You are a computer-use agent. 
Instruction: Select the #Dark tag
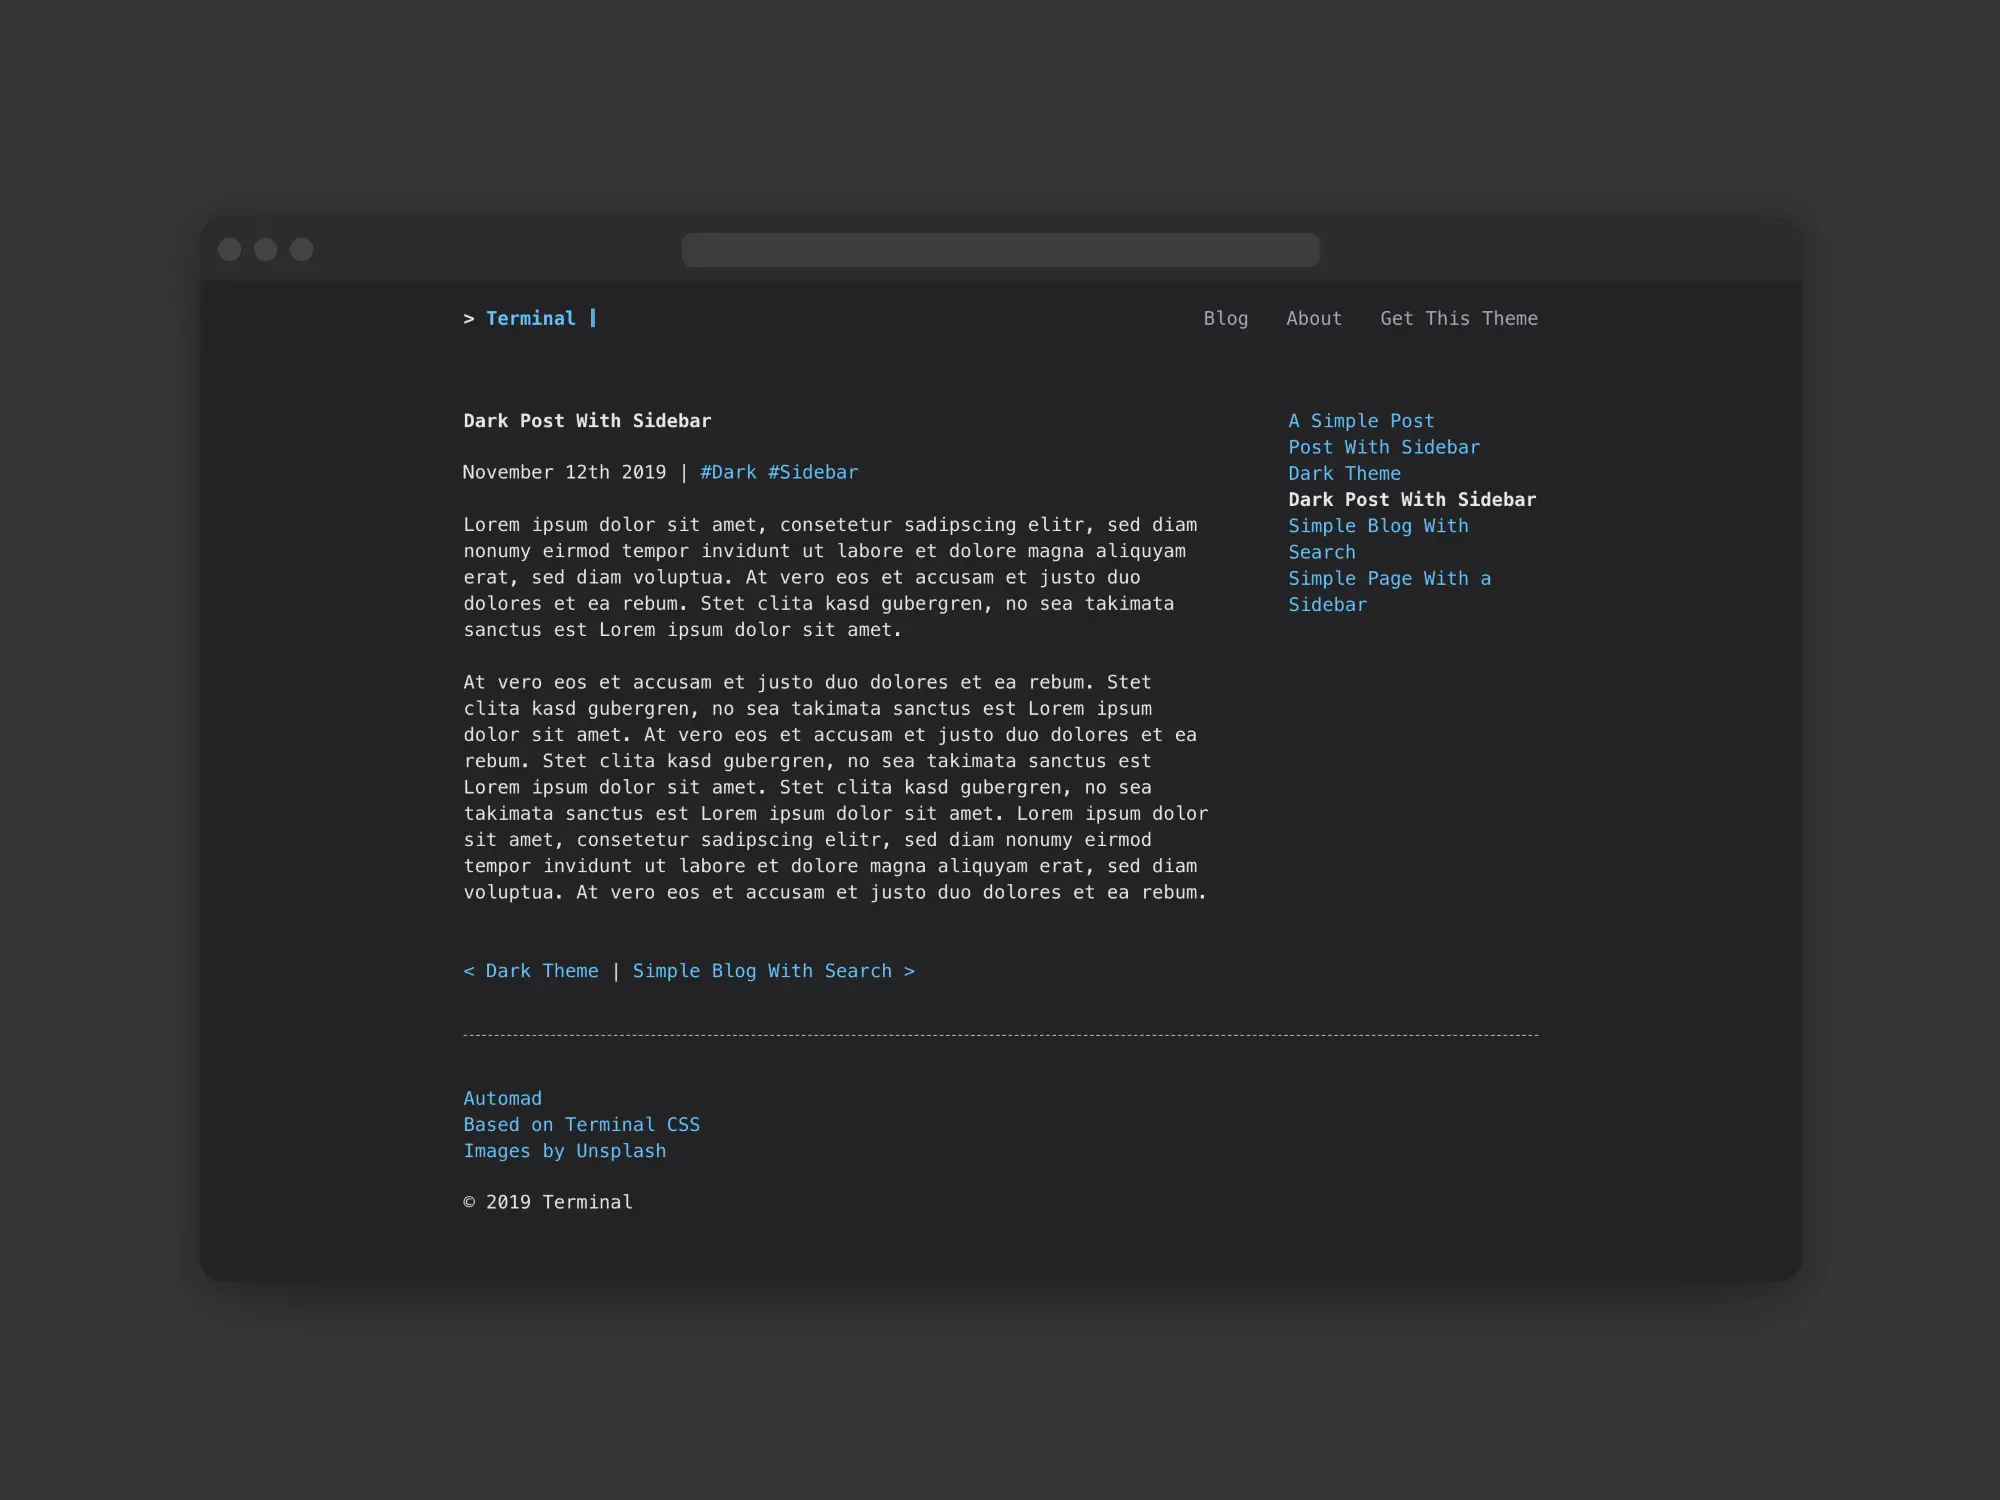point(728,472)
